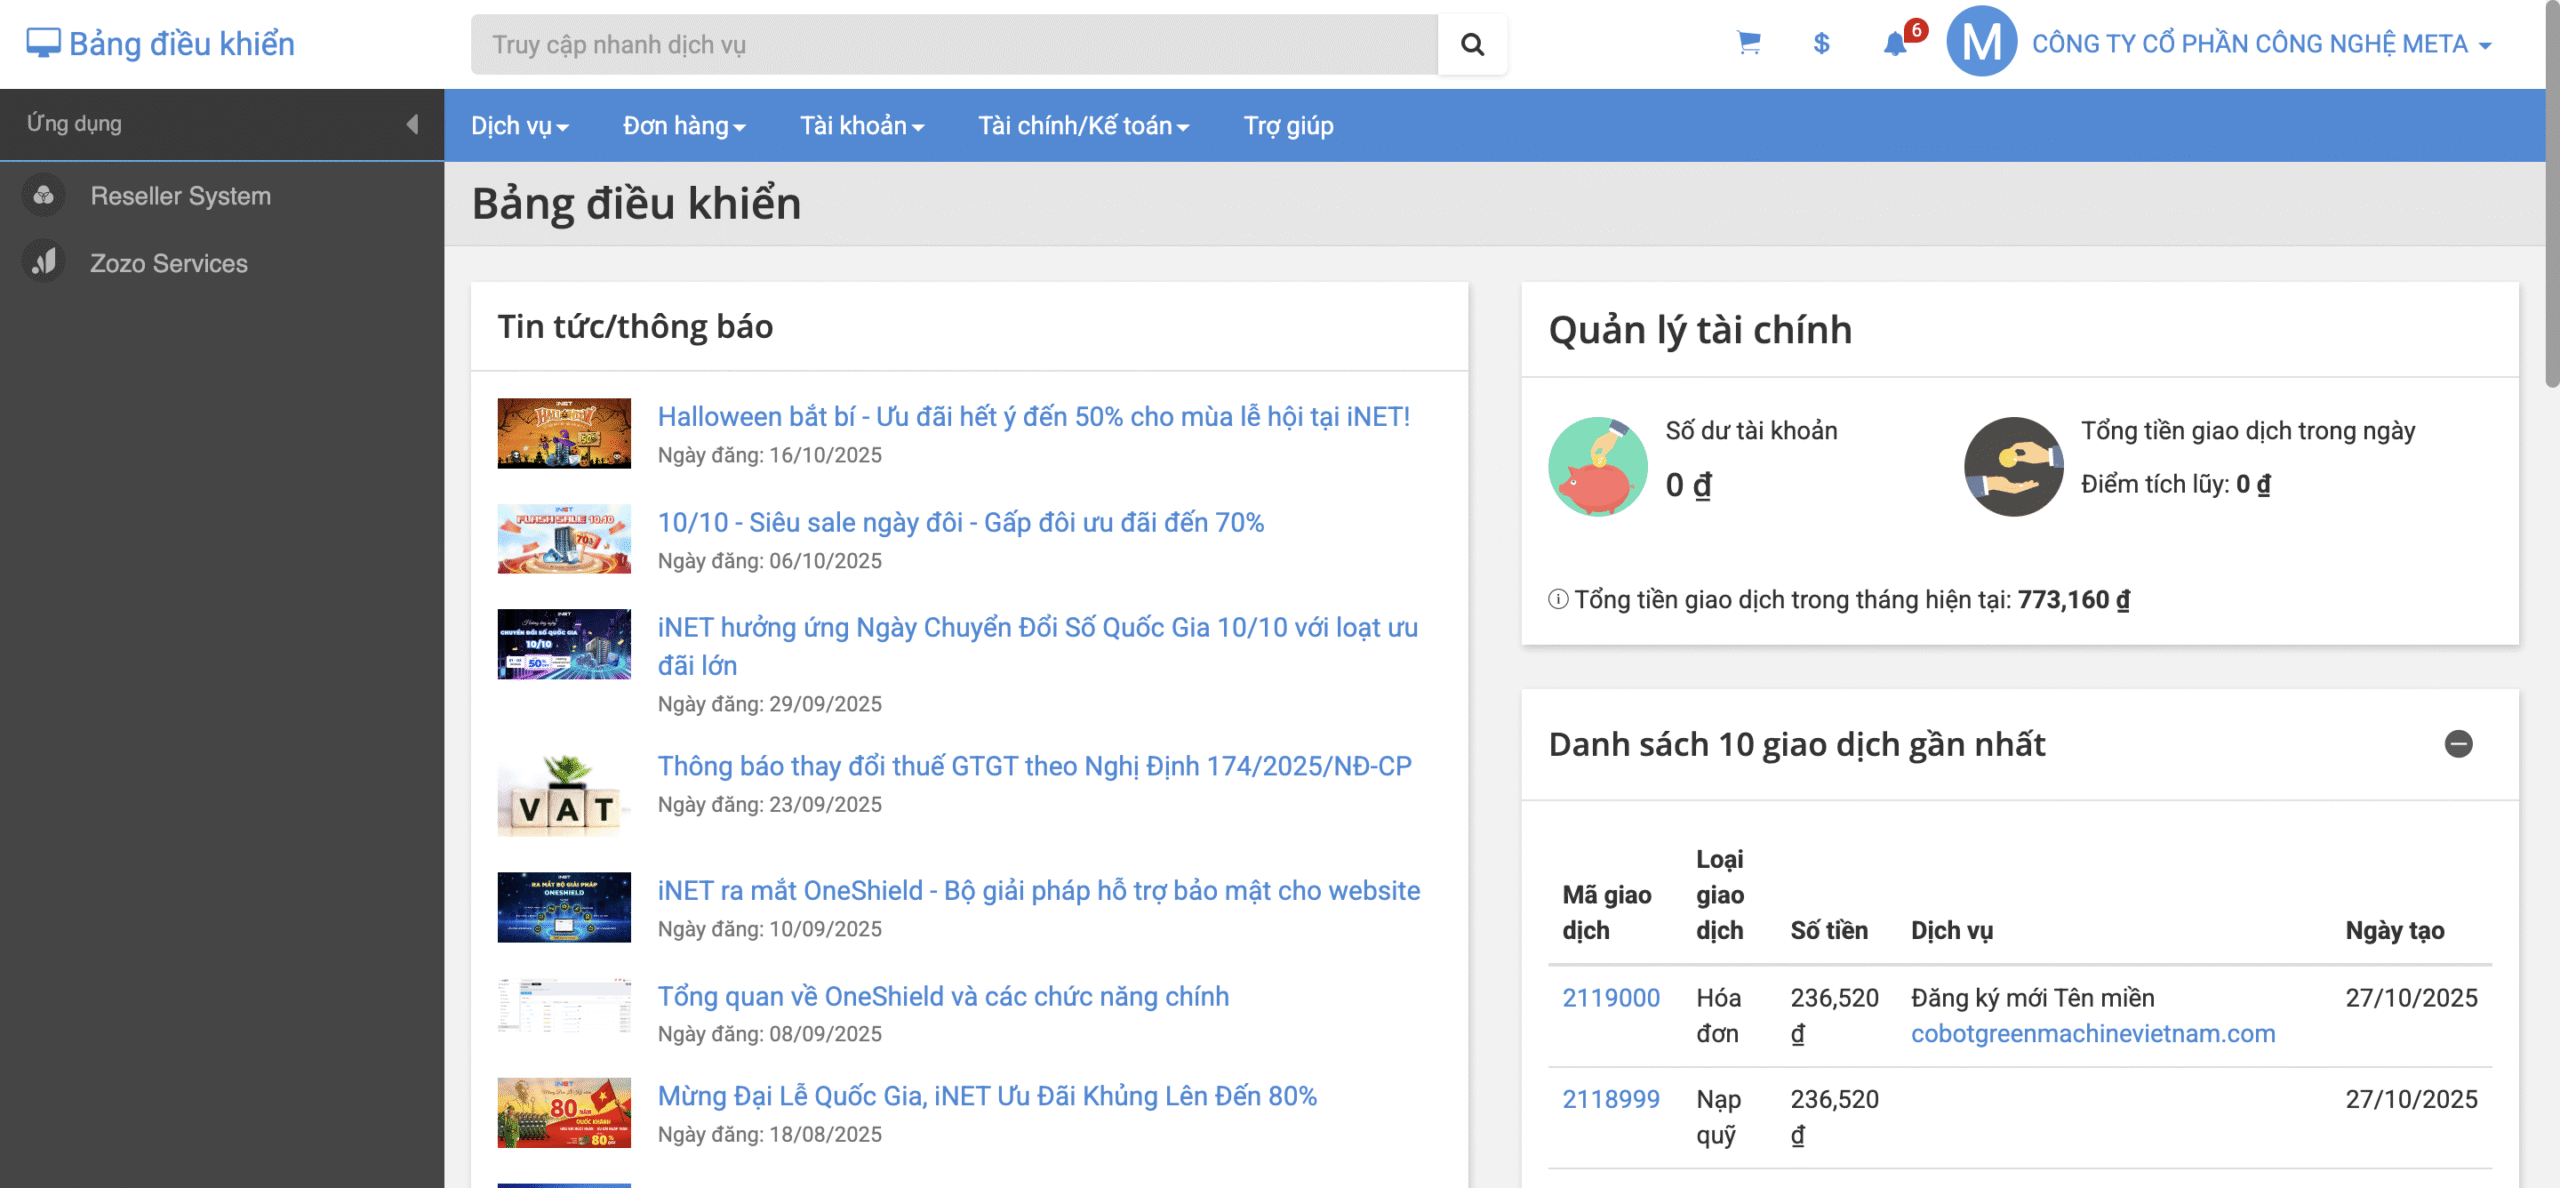Click the Zozo Services sidebar icon
This screenshot has height=1188, width=2560.
pos(43,263)
